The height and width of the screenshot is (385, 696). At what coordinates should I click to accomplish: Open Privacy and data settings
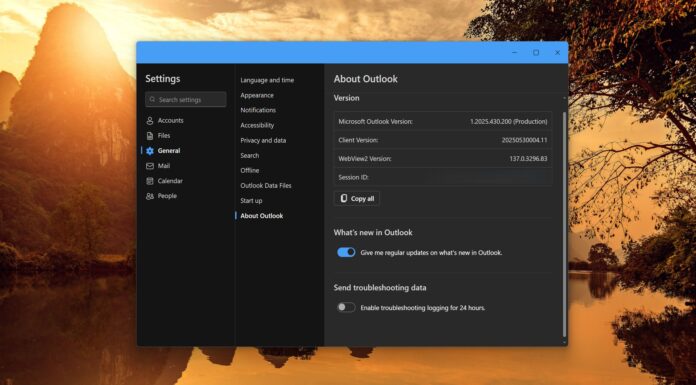[x=263, y=140]
